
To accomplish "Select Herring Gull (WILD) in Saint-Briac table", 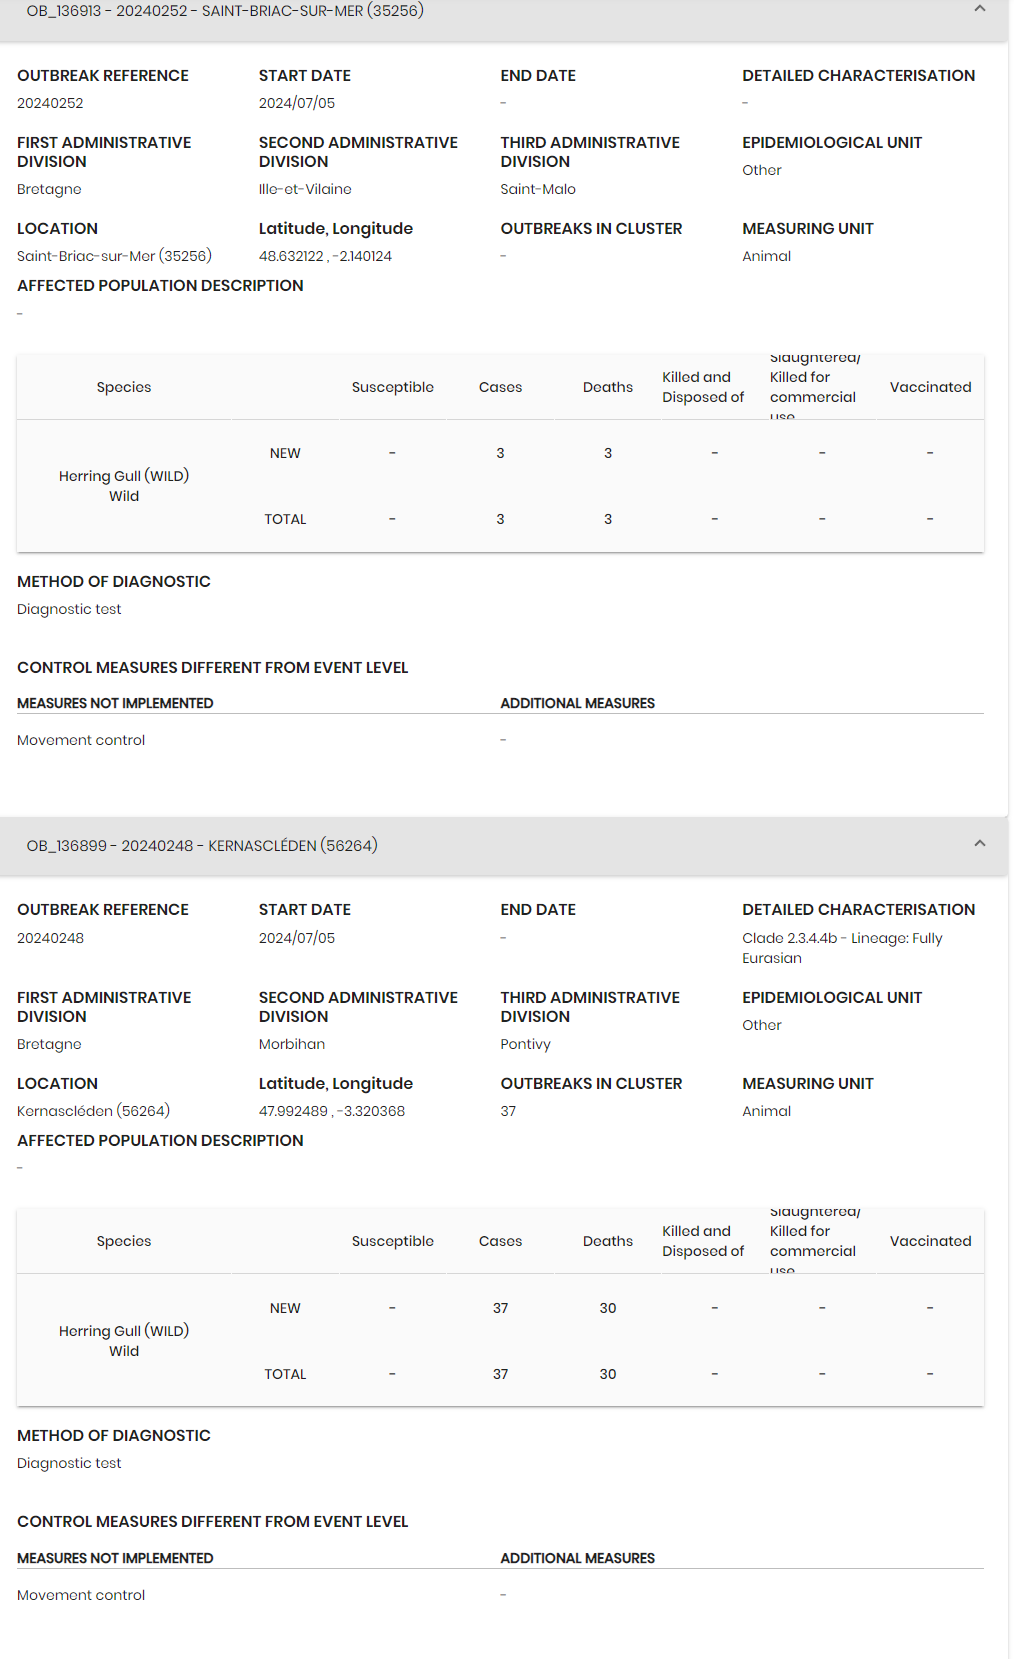I will tap(124, 477).
